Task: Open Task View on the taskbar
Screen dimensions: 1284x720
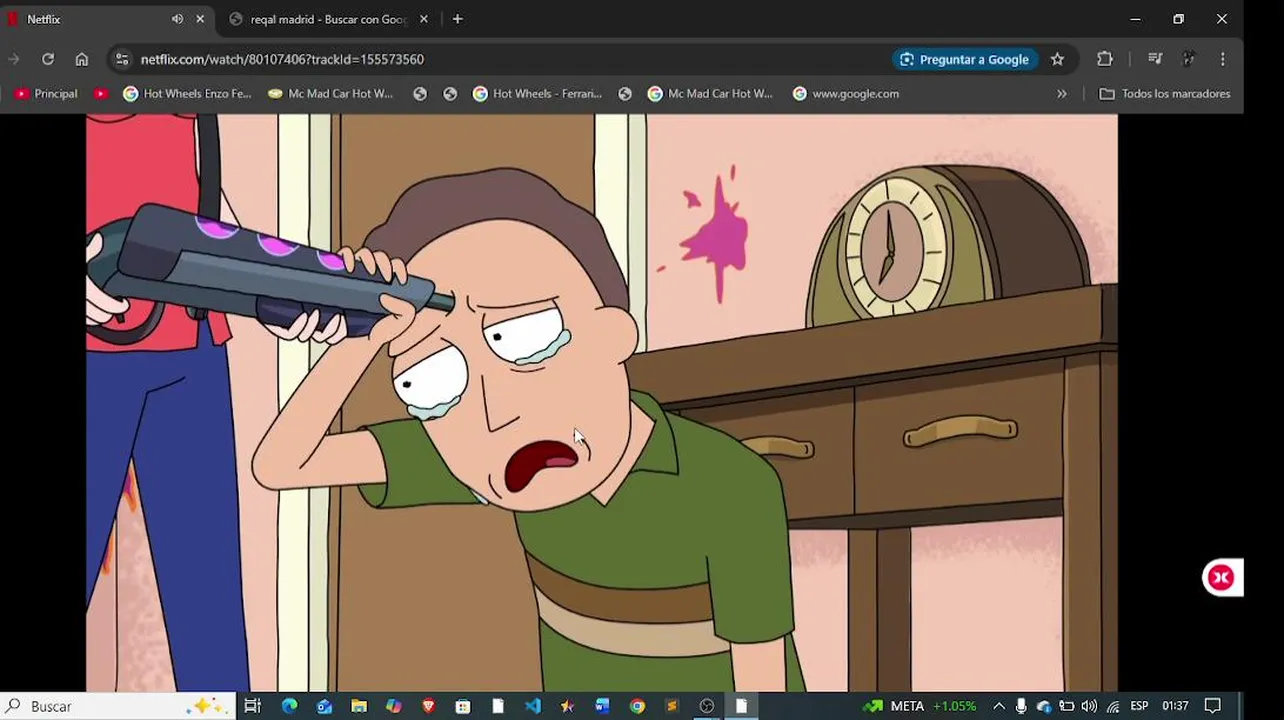Action: pyautogui.click(x=253, y=706)
